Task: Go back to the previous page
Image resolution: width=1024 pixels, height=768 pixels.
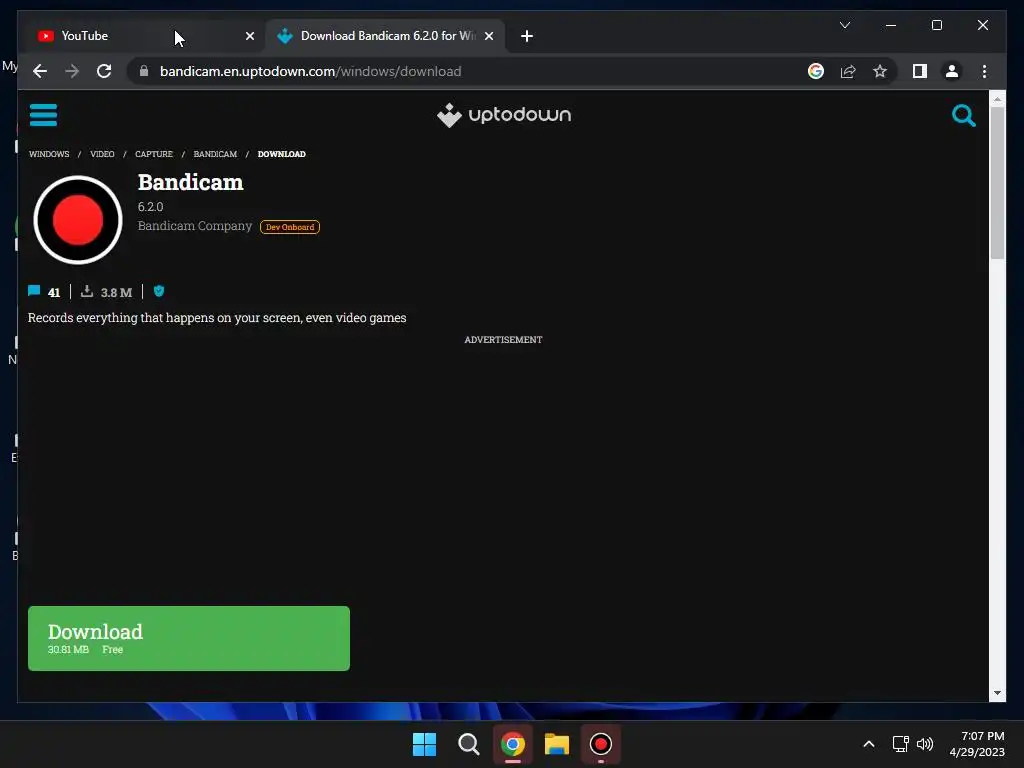Action: pos(40,71)
